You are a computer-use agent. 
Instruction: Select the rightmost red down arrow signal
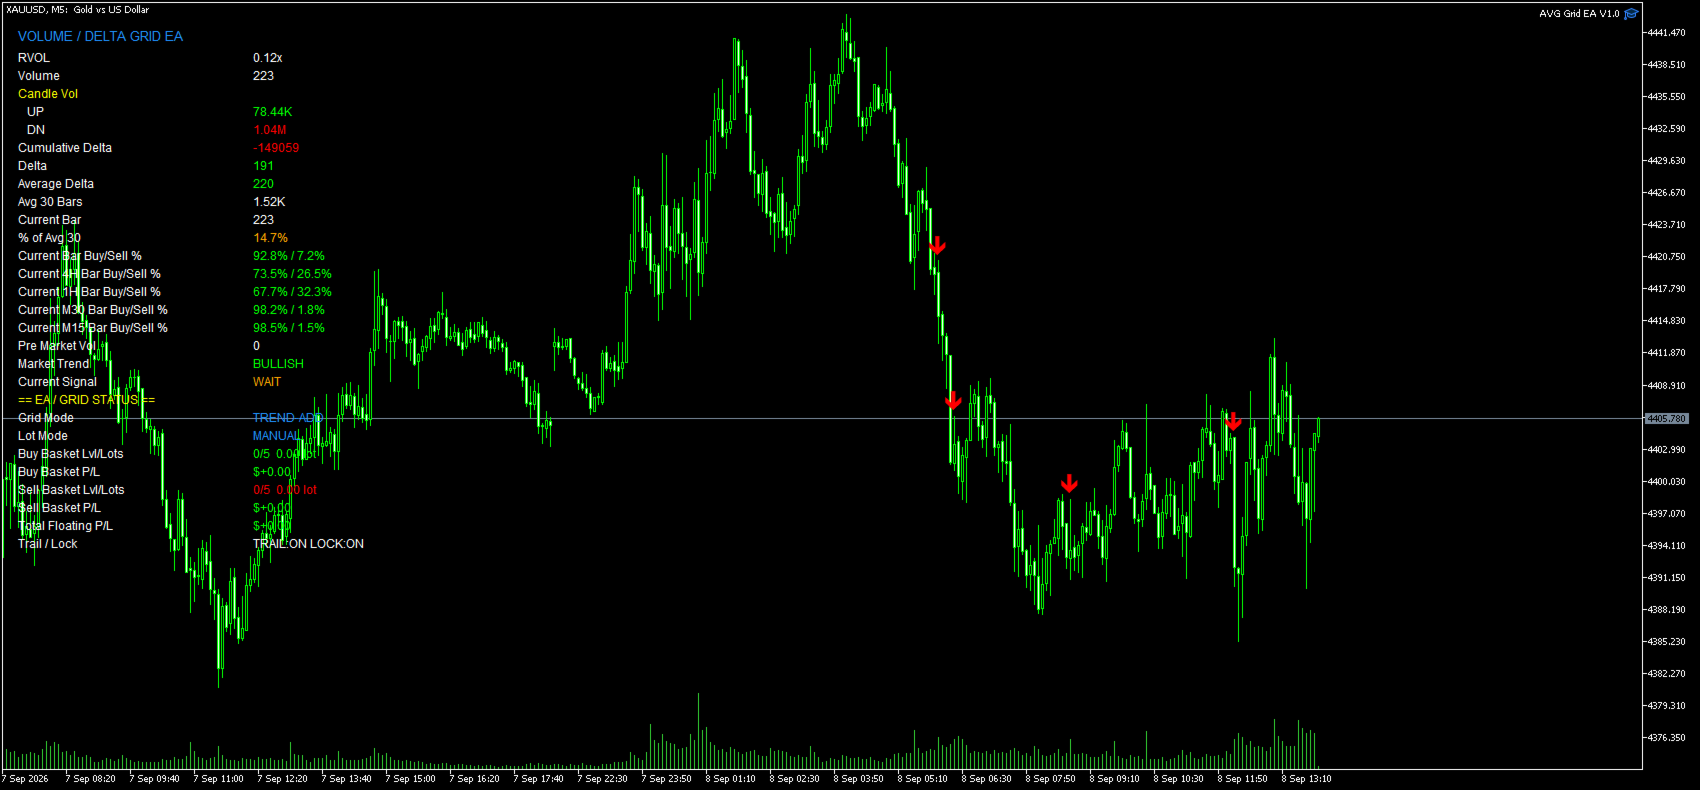[1233, 421]
